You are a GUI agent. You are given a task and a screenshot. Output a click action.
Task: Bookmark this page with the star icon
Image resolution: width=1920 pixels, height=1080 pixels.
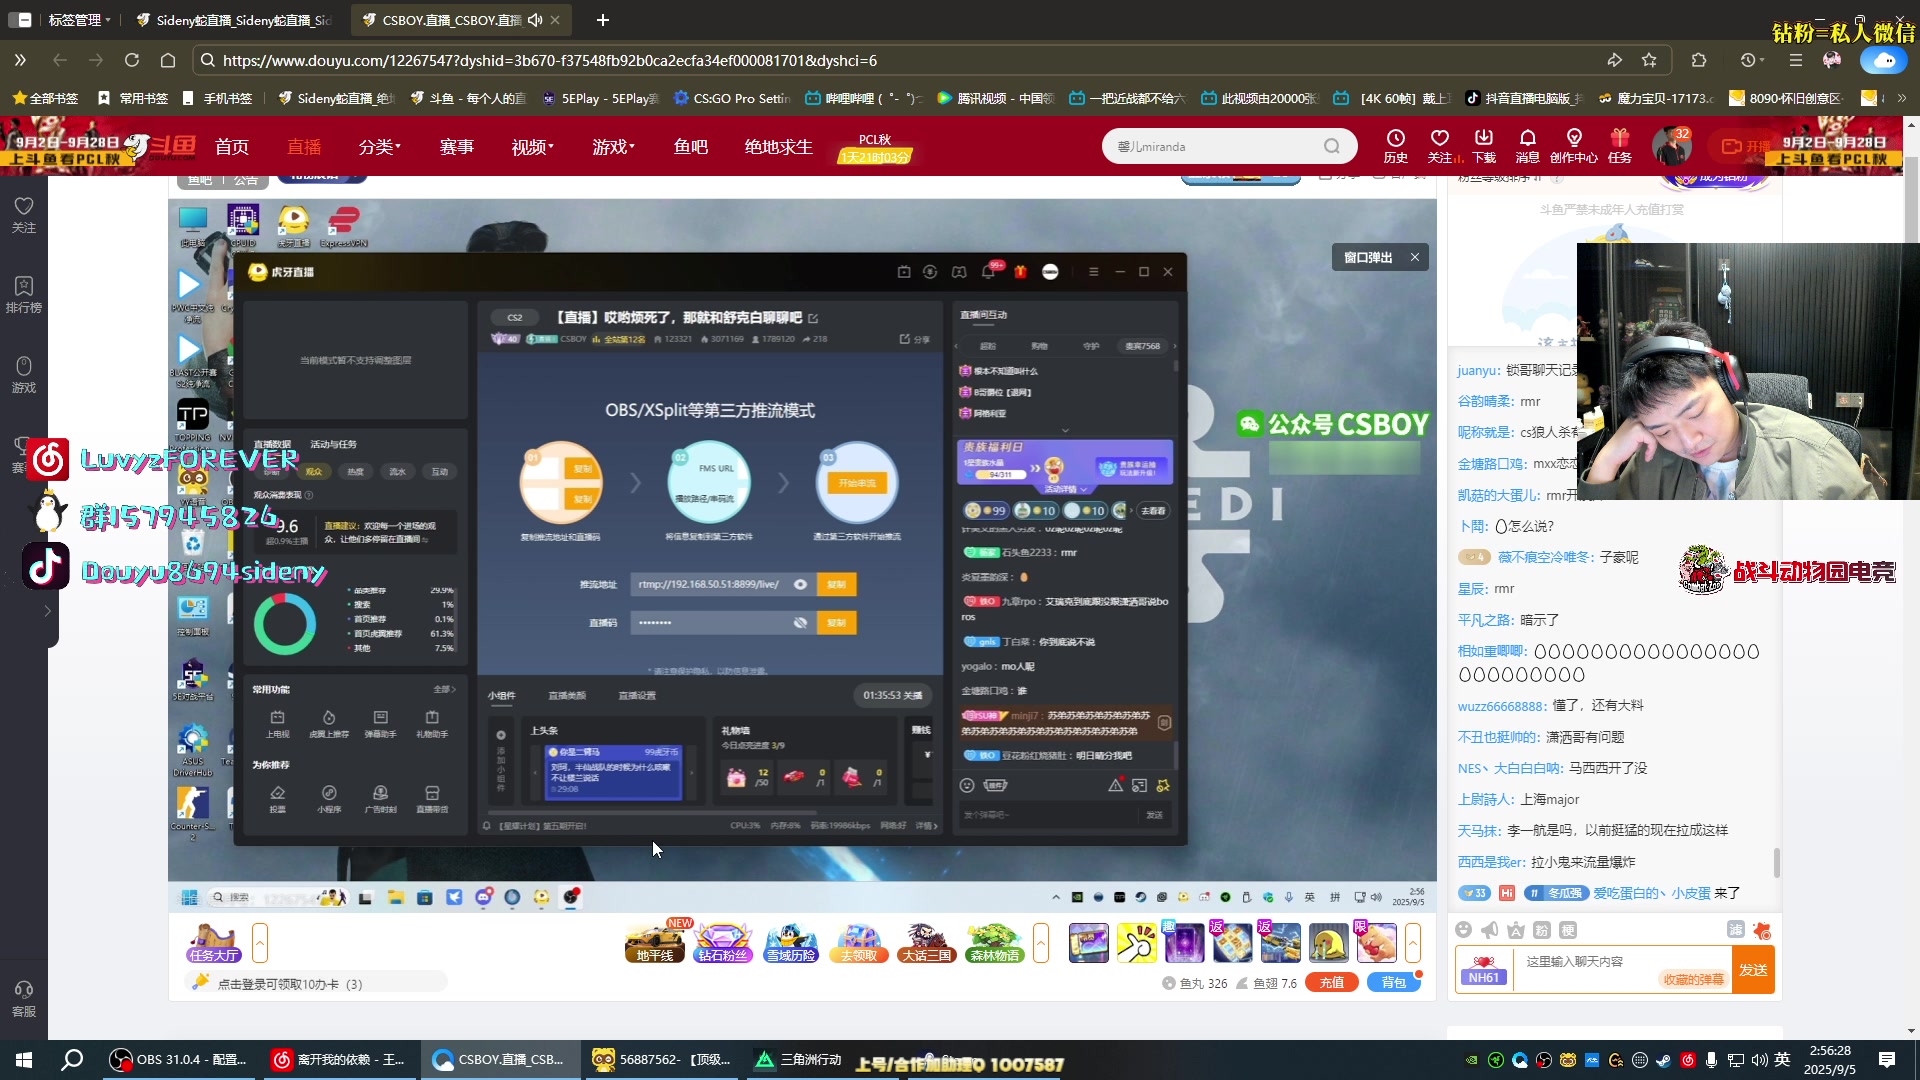coord(1649,60)
